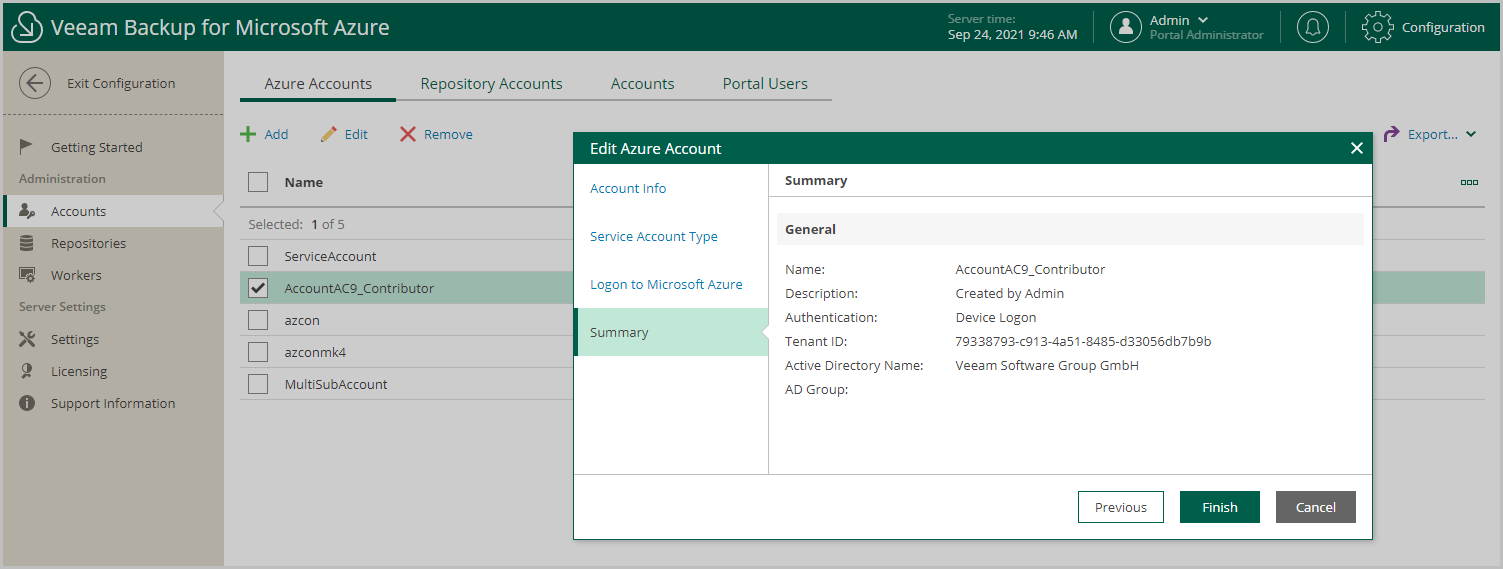The image size is (1503, 569).
Task: Open Configuration via the gear icon
Action: (1378, 27)
